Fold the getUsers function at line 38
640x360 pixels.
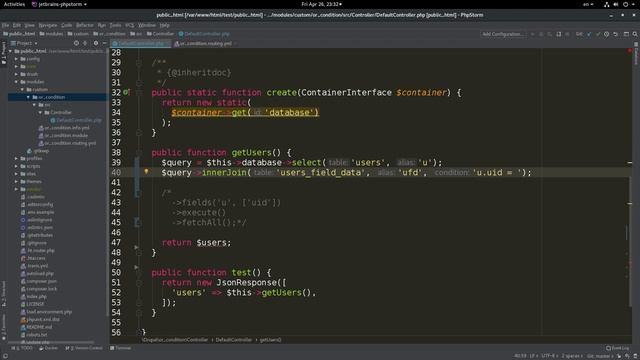pos(139,152)
